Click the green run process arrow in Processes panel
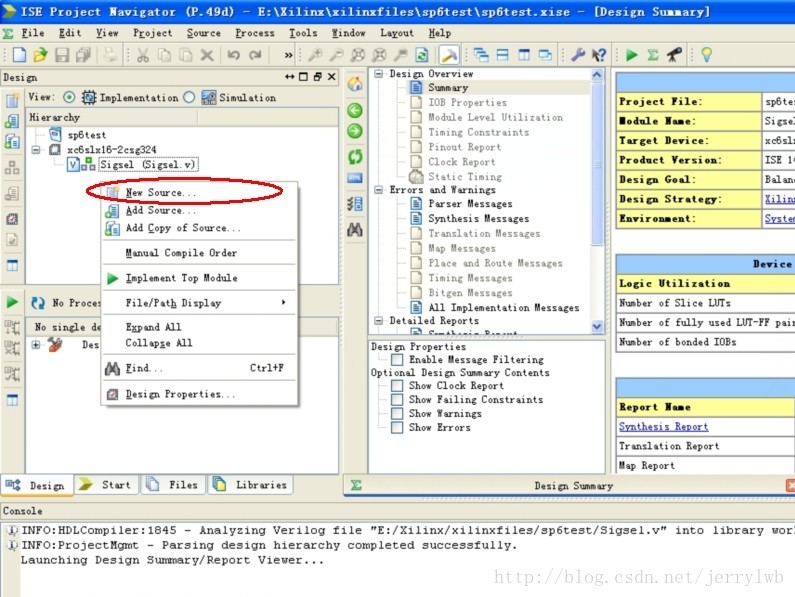The width and height of the screenshot is (795, 597). click(x=12, y=303)
